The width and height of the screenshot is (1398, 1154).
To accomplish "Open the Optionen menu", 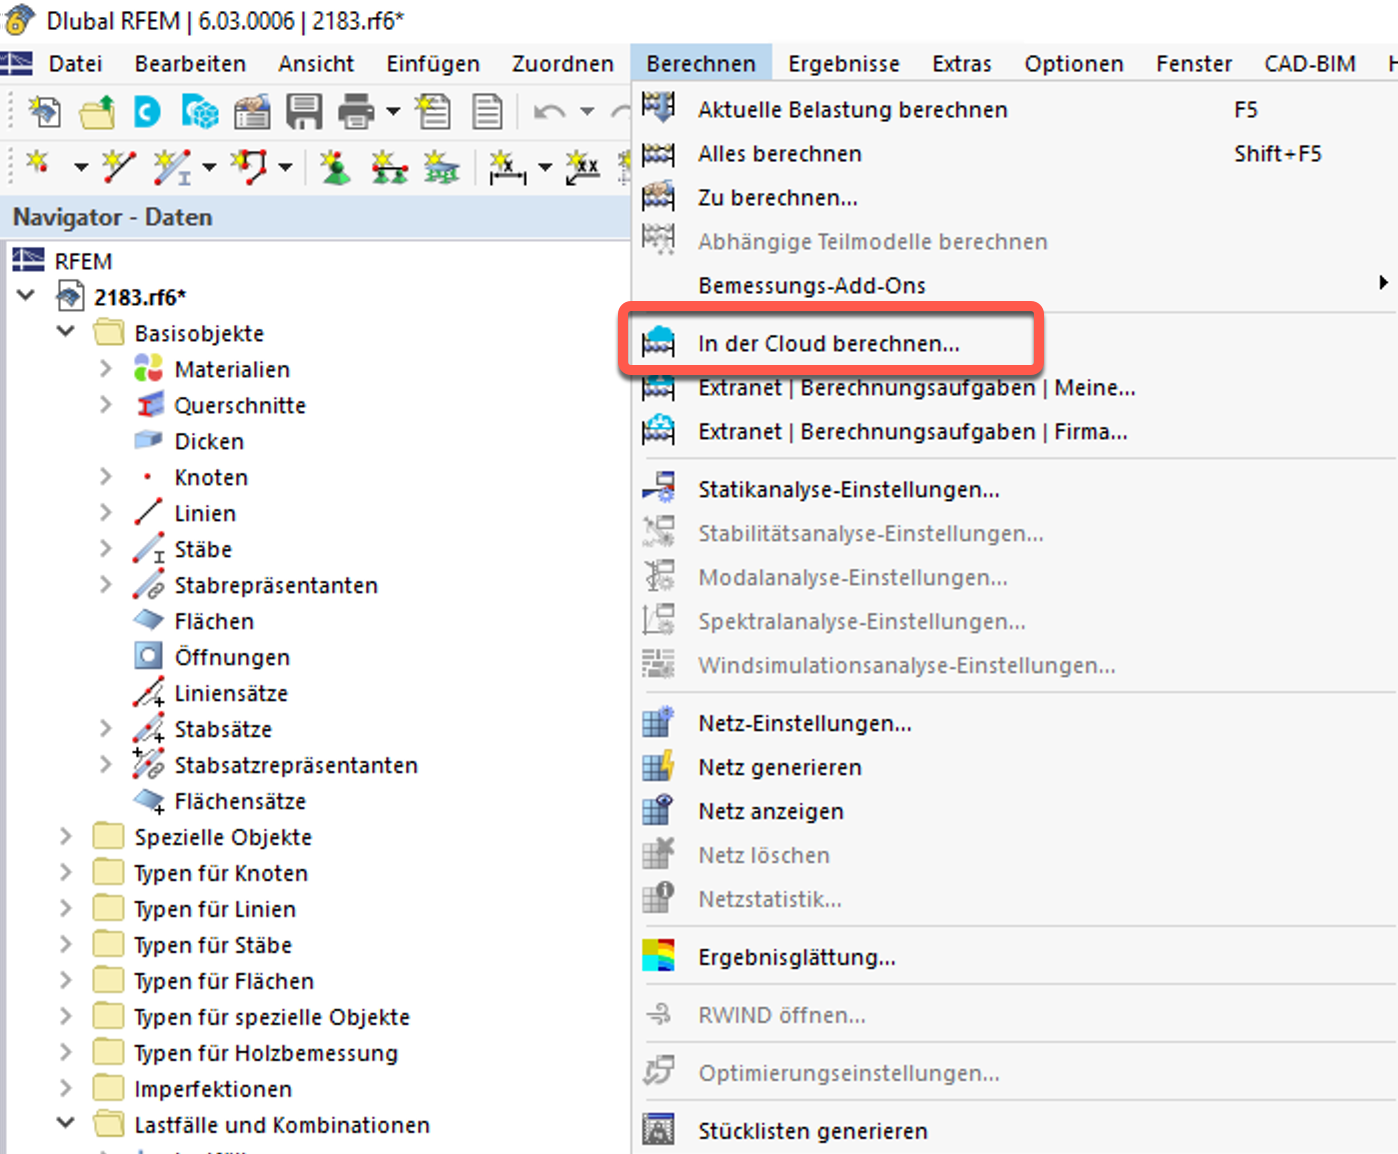I will [x=1074, y=63].
